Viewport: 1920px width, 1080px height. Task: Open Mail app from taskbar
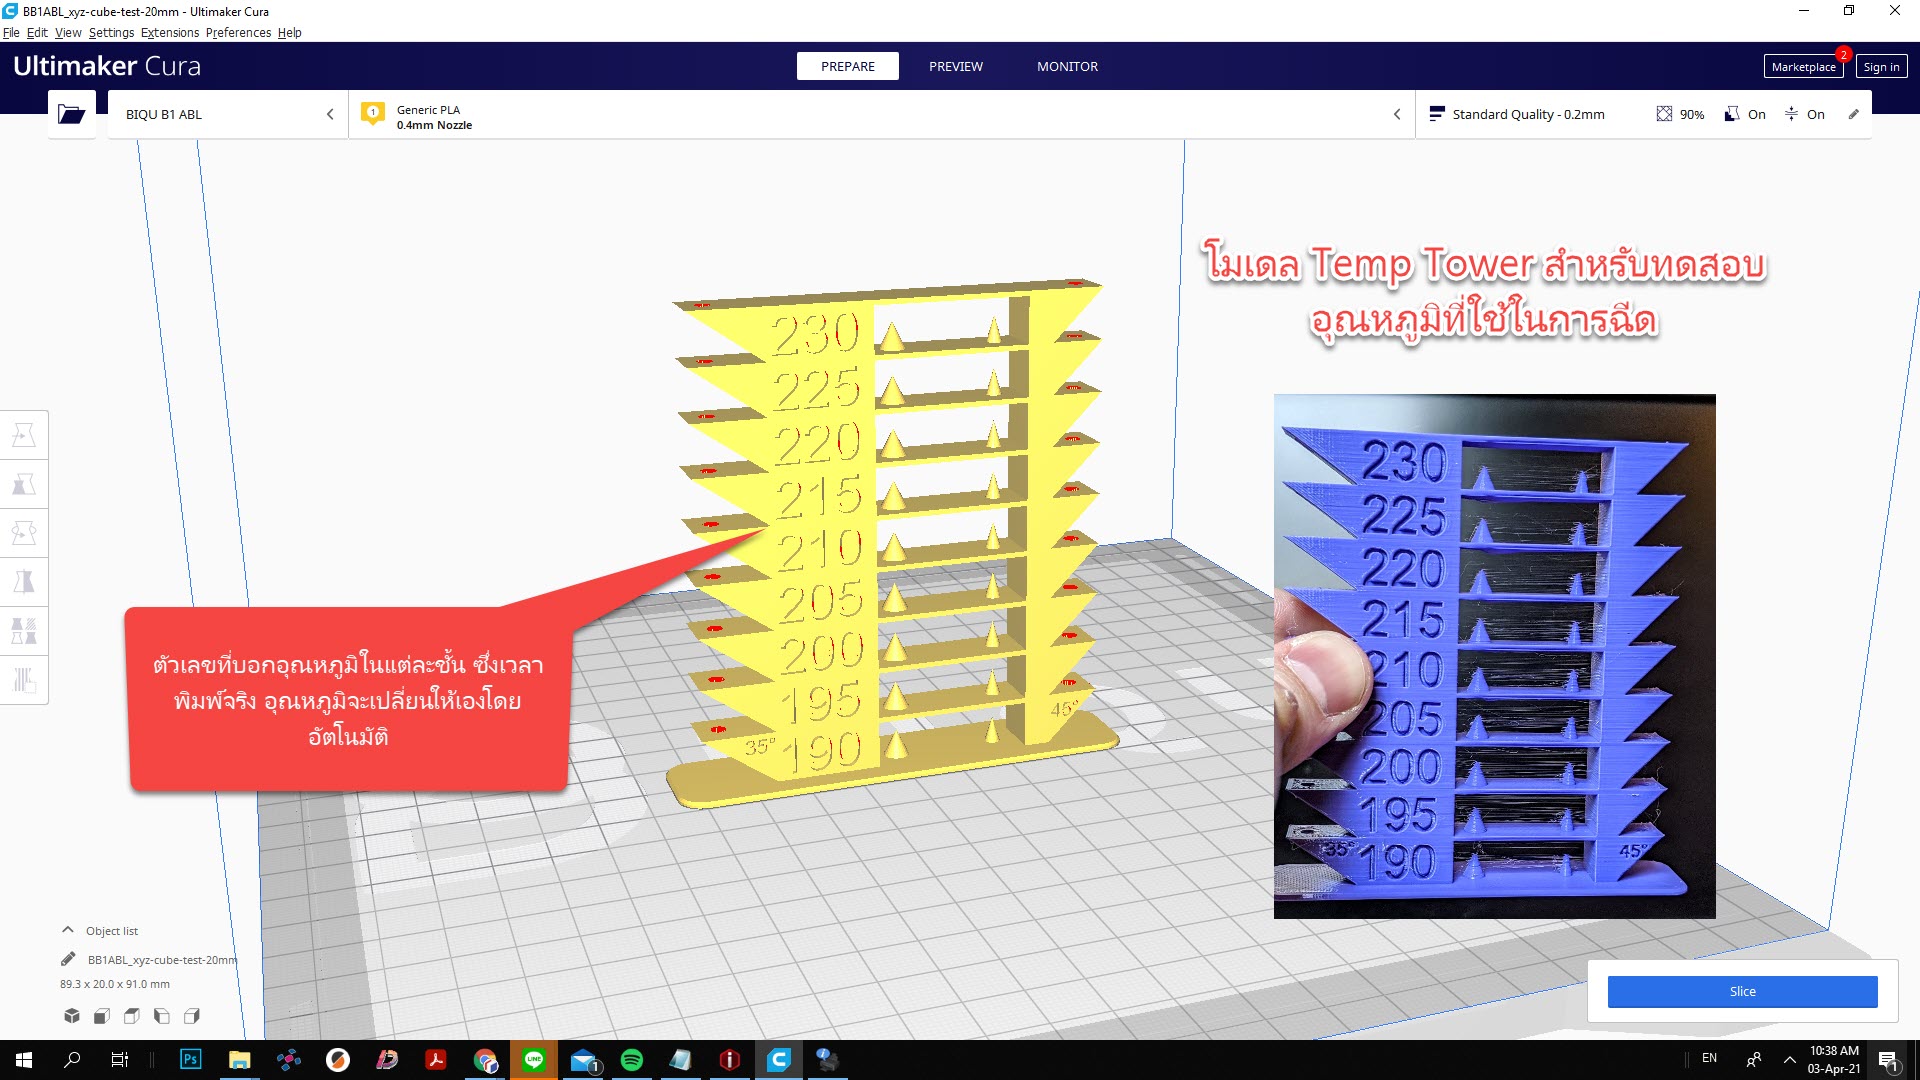583,1060
